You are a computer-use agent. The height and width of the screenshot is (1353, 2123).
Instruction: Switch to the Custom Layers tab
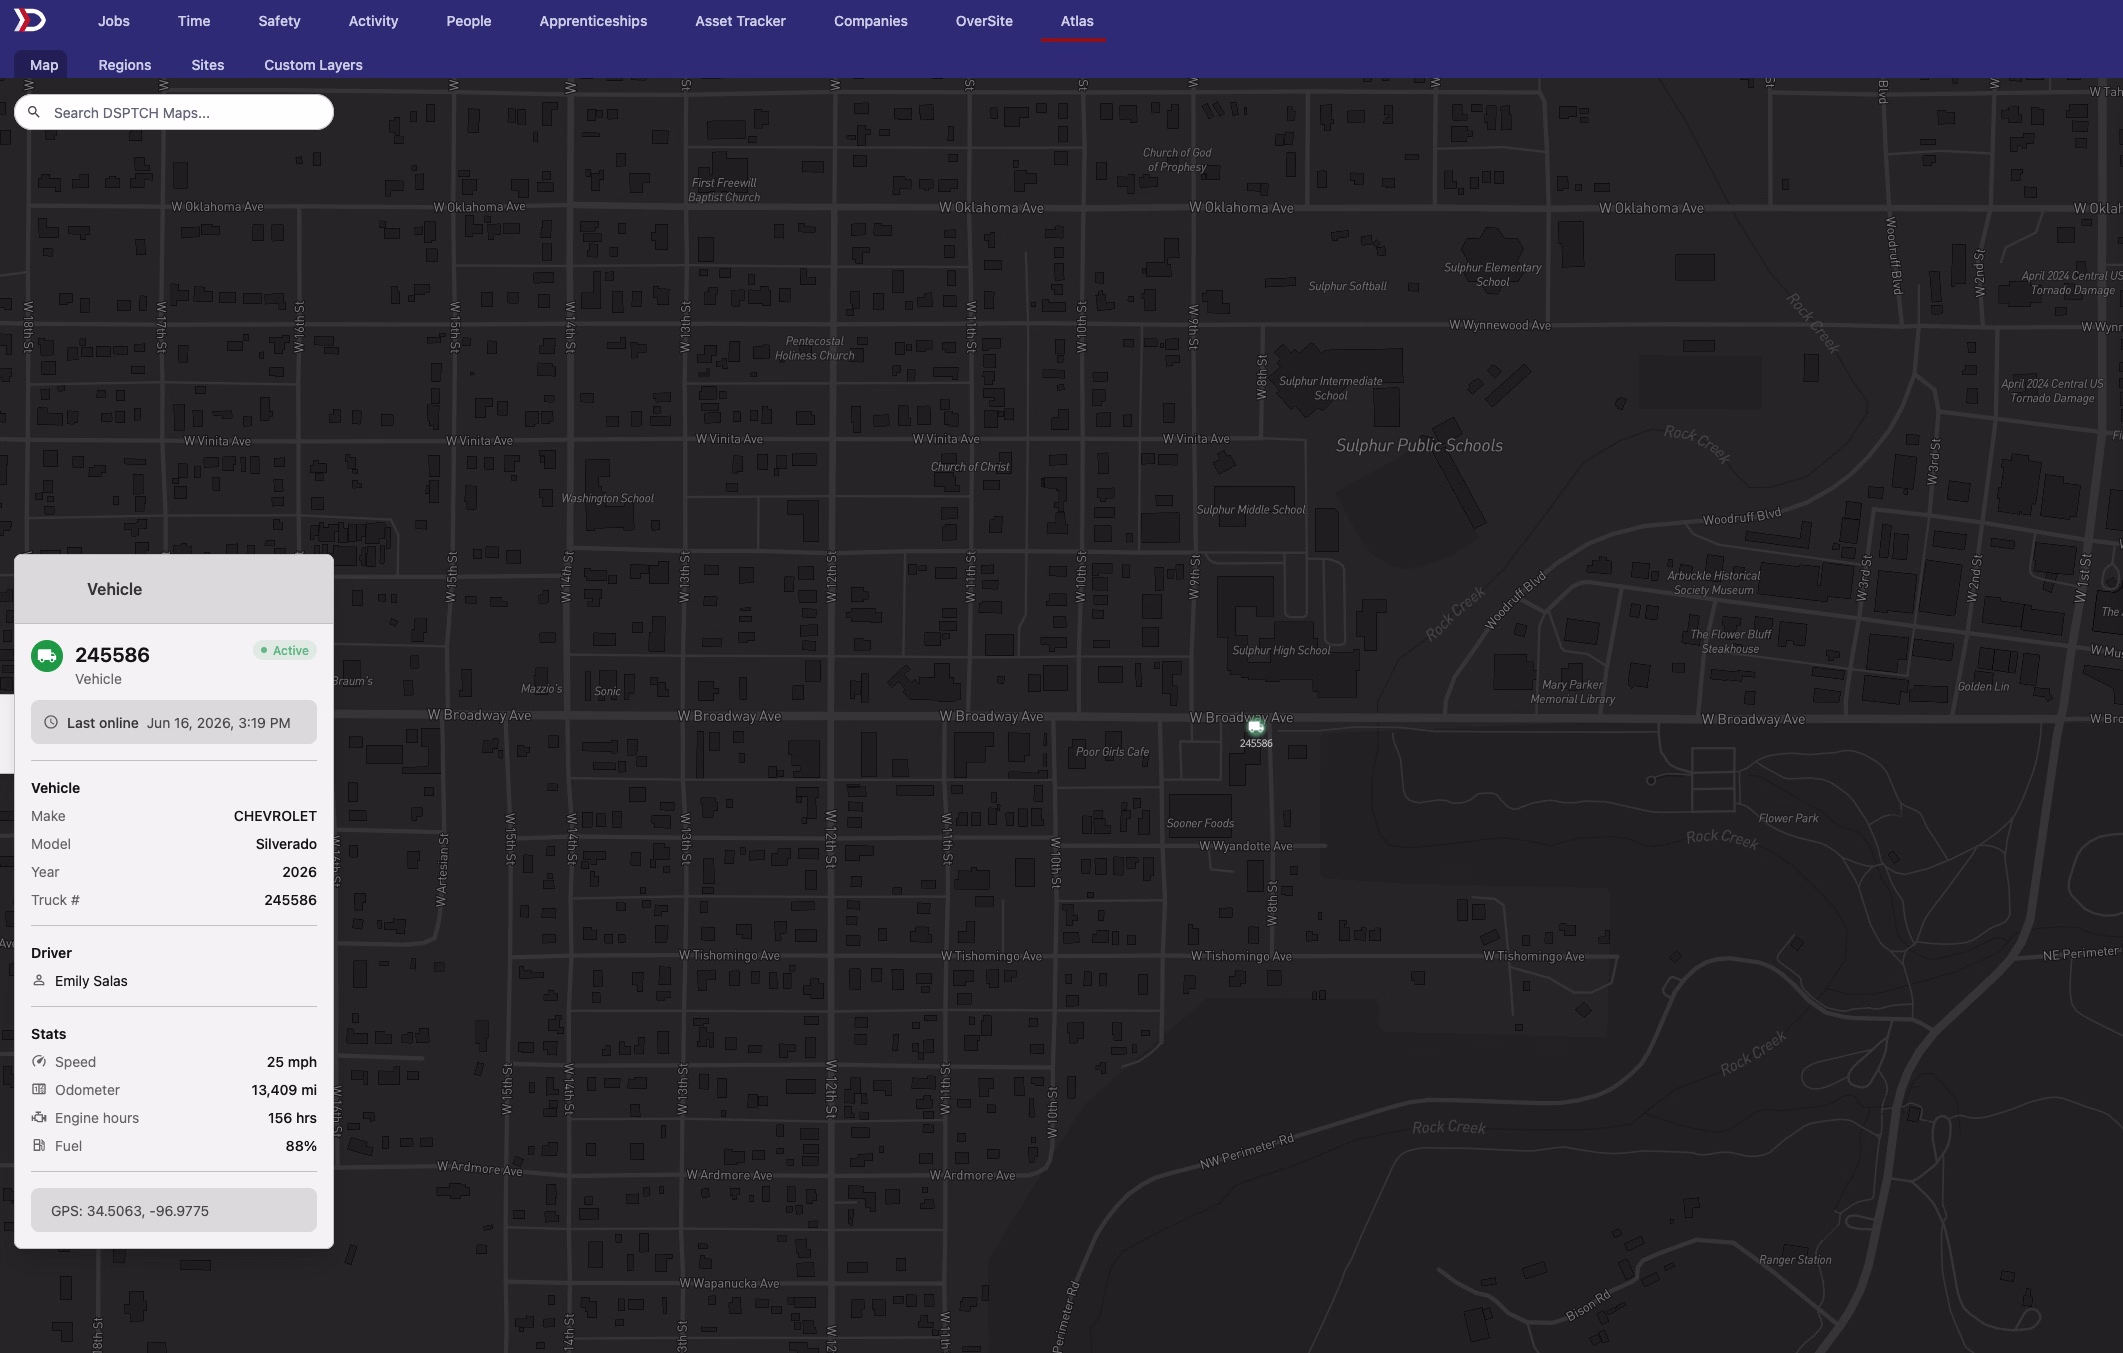pos(313,65)
